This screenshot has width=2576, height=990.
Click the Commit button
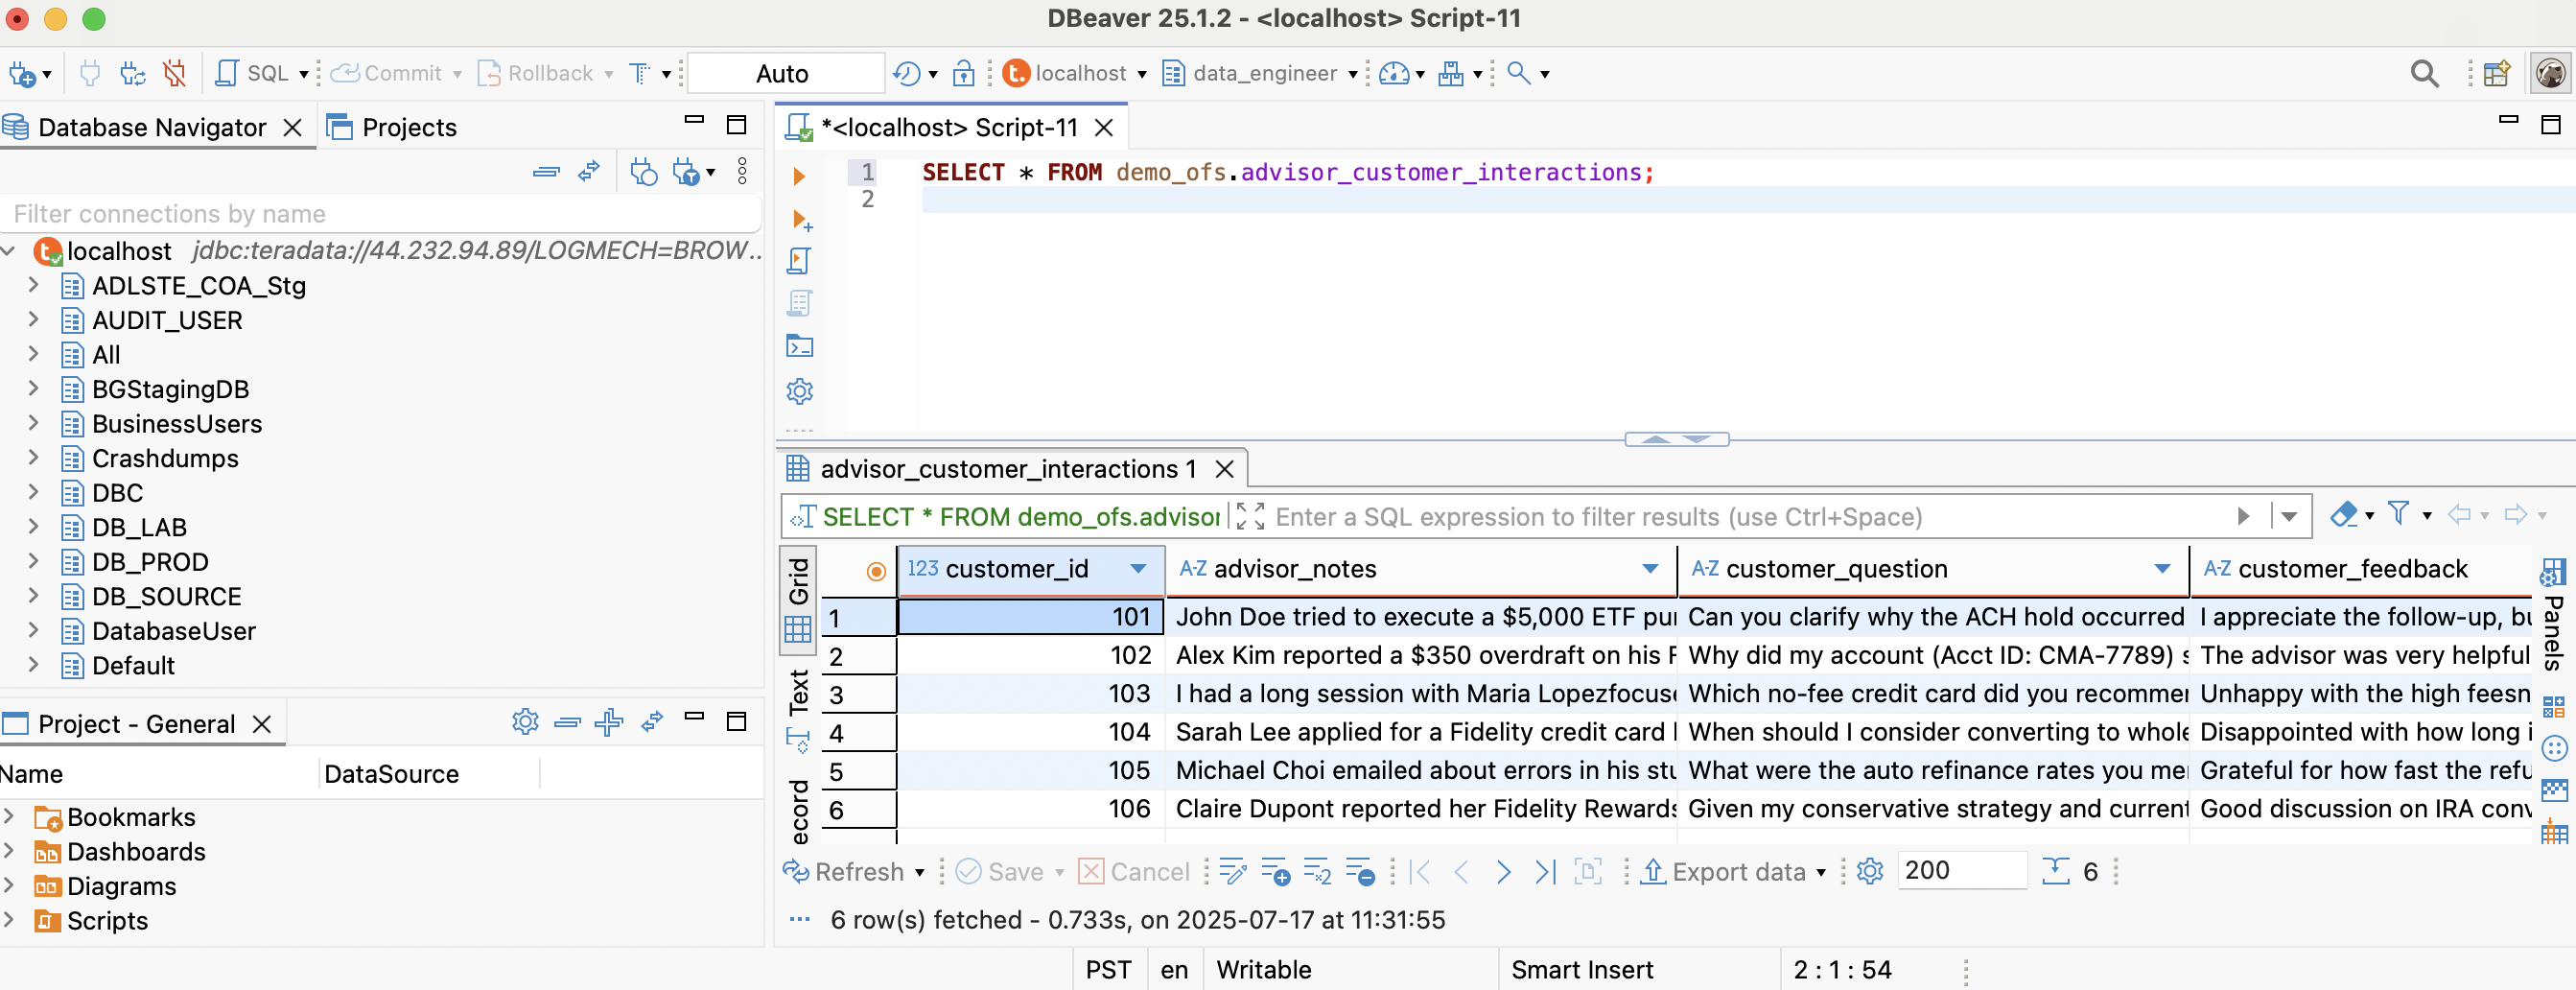pyautogui.click(x=387, y=74)
